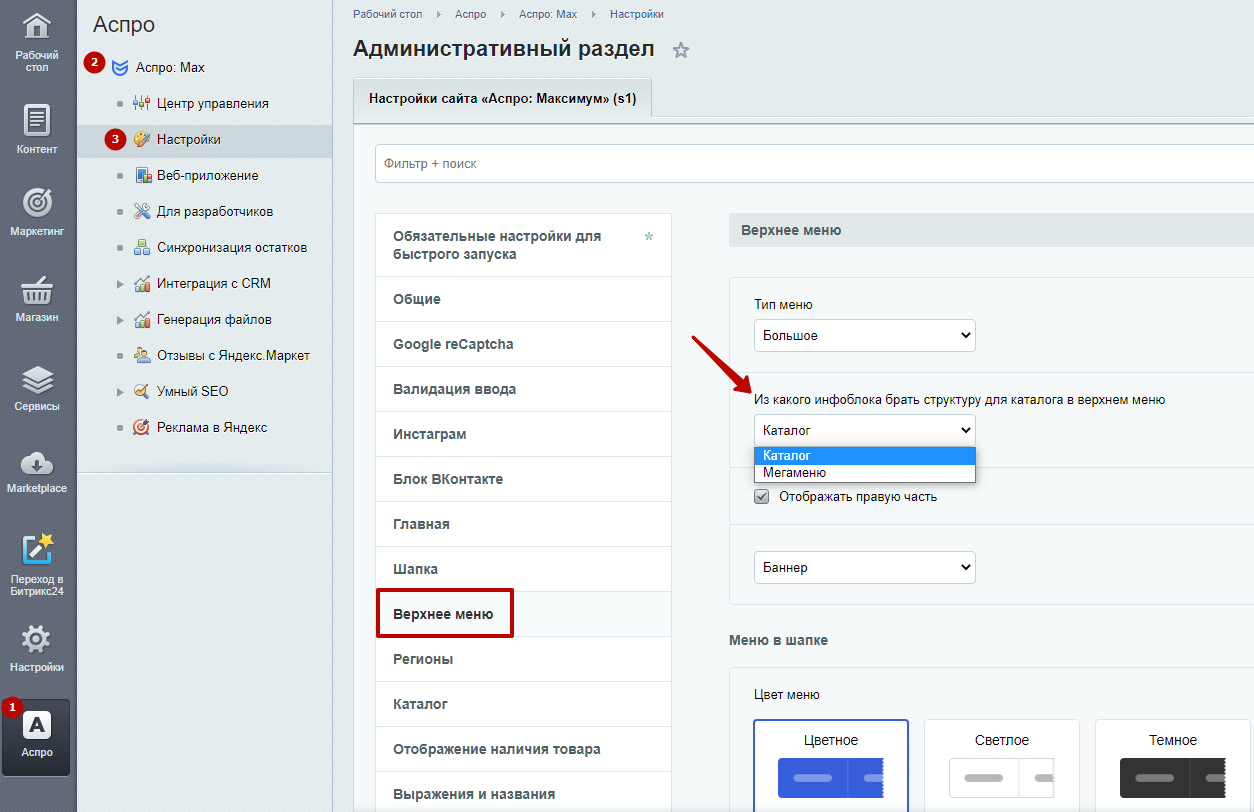Open the Сервисы layers icon
Viewport: 1254px width, 812px height.
(x=37, y=380)
